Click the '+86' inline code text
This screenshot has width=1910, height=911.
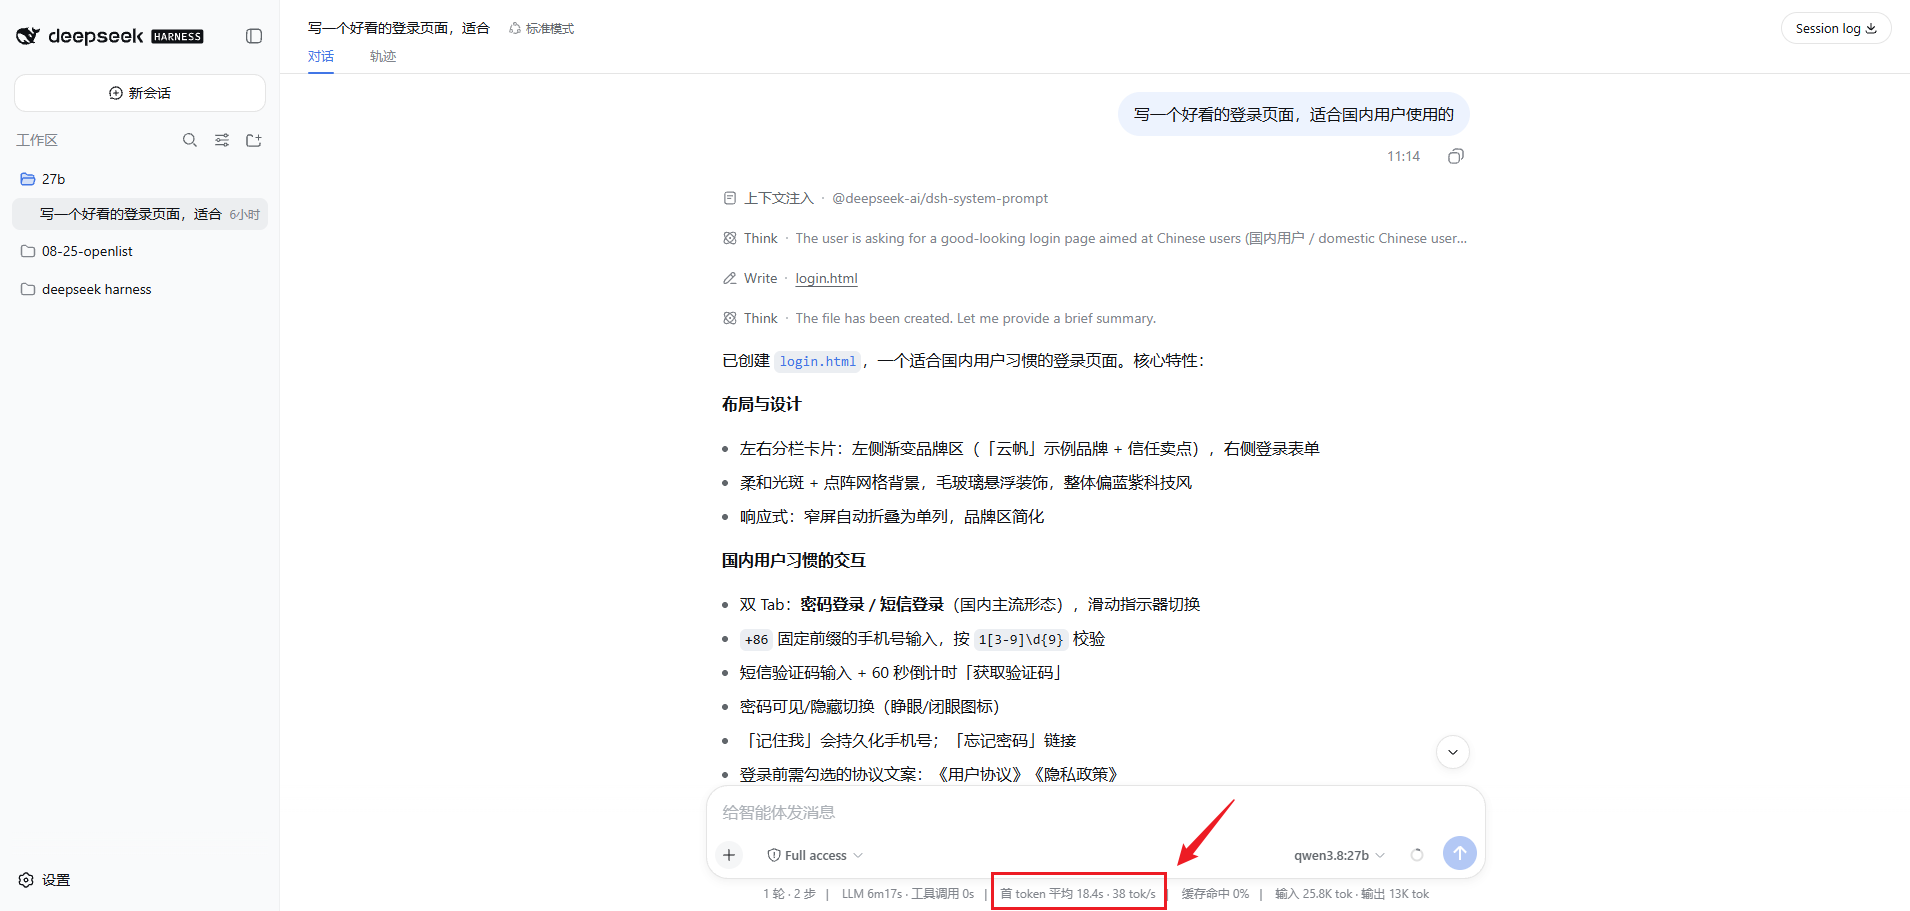pos(756,639)
